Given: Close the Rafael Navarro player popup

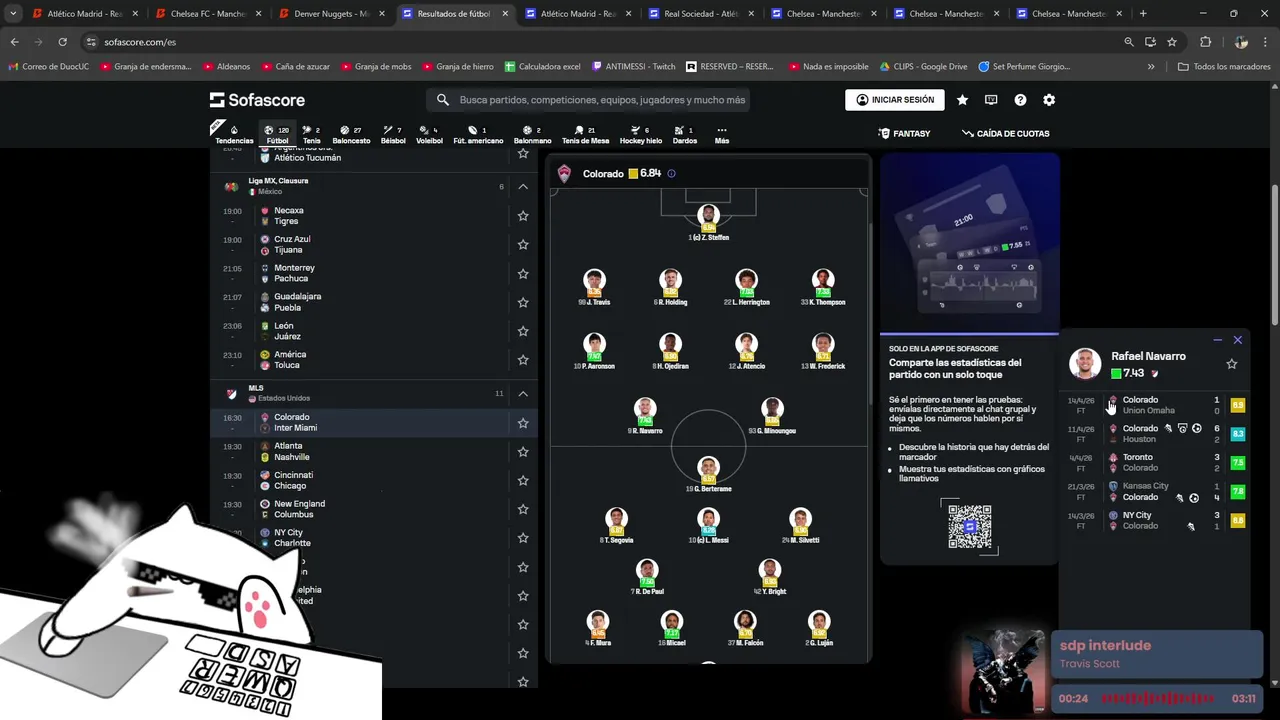Looking at the screenshot, I should pos(1238,340).
